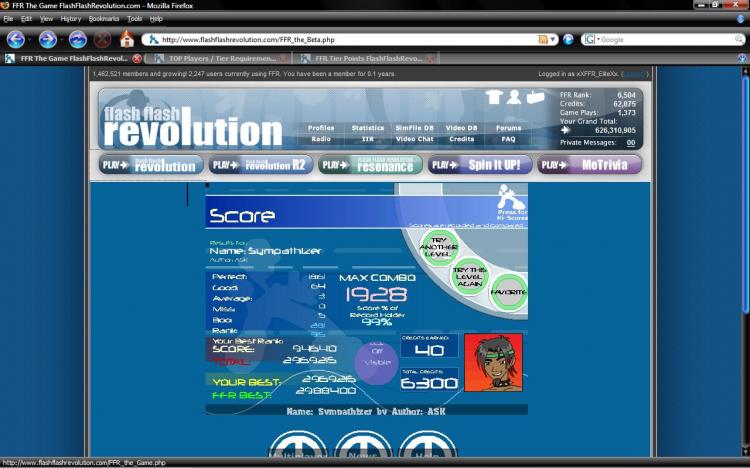The height and width of the screenshot is (468, 750).
Task: Click the Try This Level Again button
Action: (x=470, y=277)
